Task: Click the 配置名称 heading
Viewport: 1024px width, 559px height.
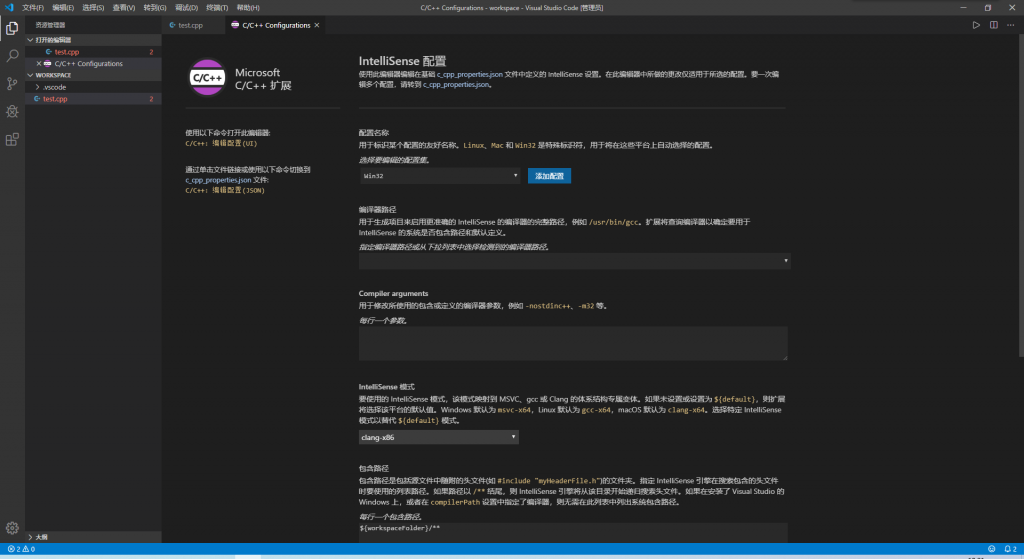Action: click(374, 133)
